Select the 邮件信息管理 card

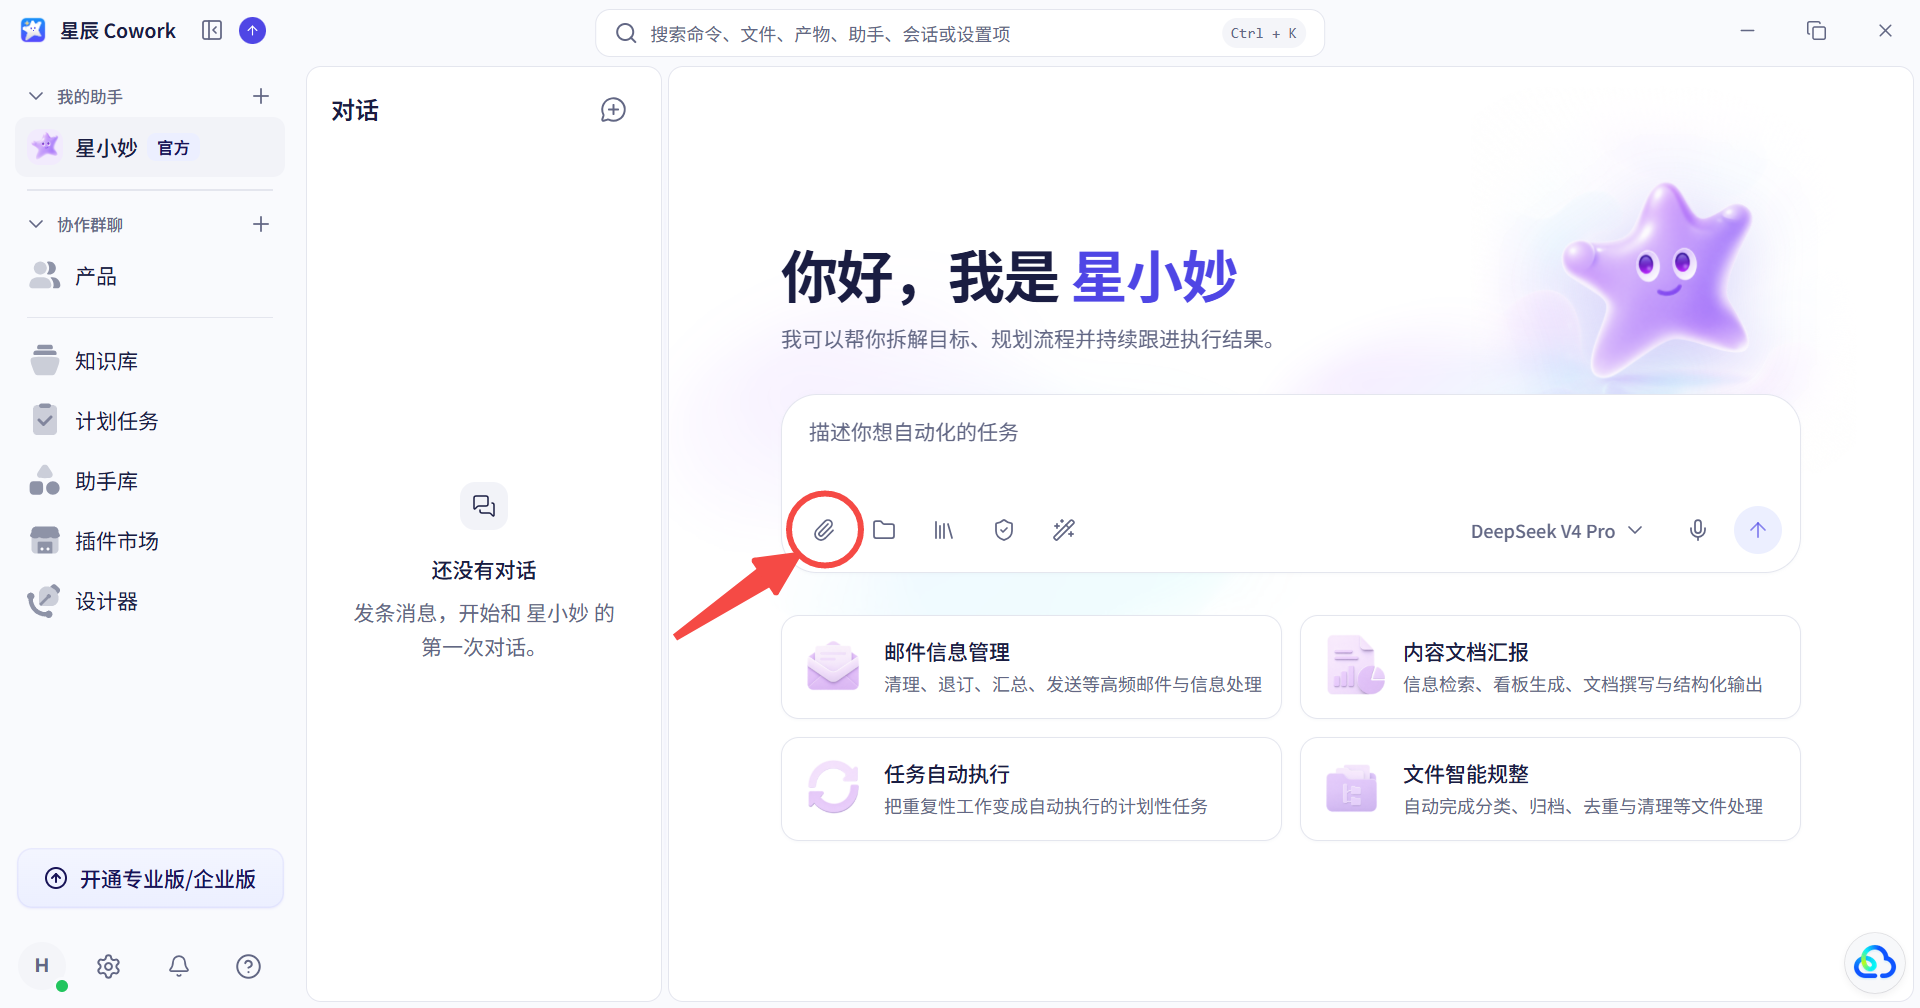coord(1031,667)
